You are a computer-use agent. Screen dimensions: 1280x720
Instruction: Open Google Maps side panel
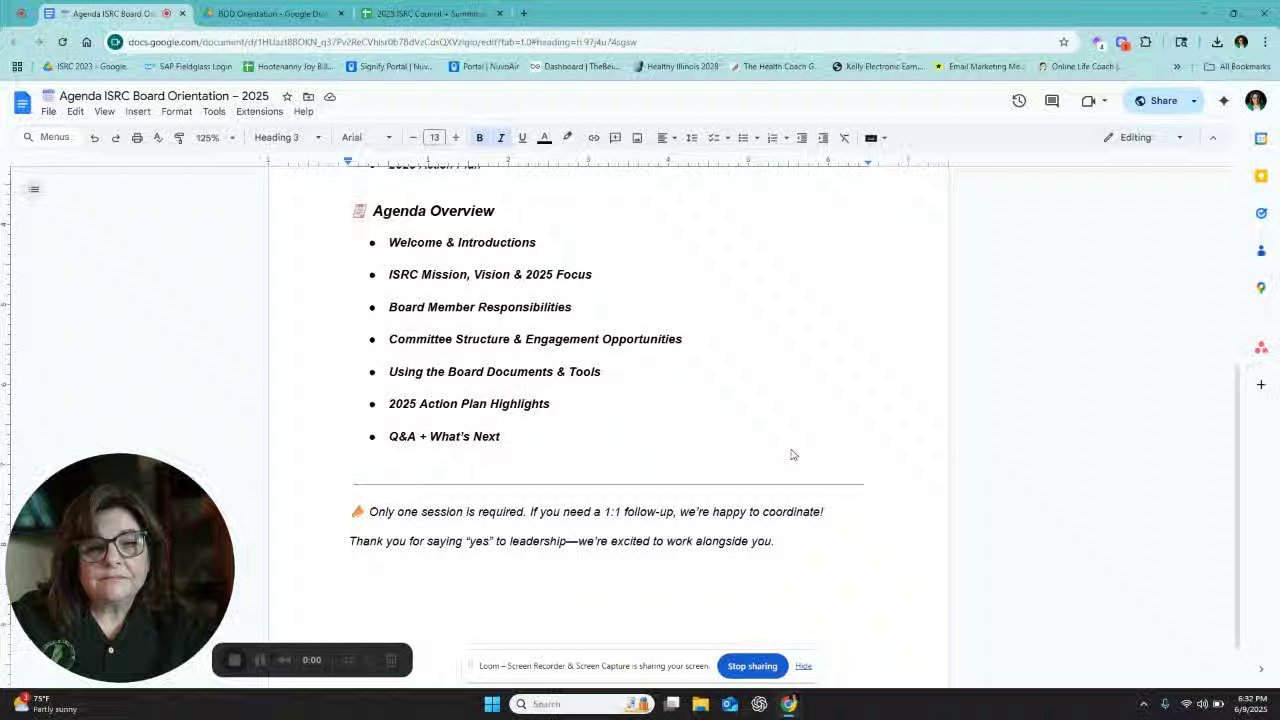point(1261,287)
